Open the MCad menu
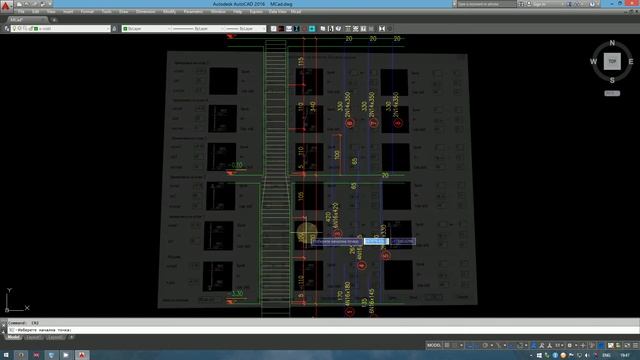The height and width of the screenshot is (360, 640). point(296,12)
